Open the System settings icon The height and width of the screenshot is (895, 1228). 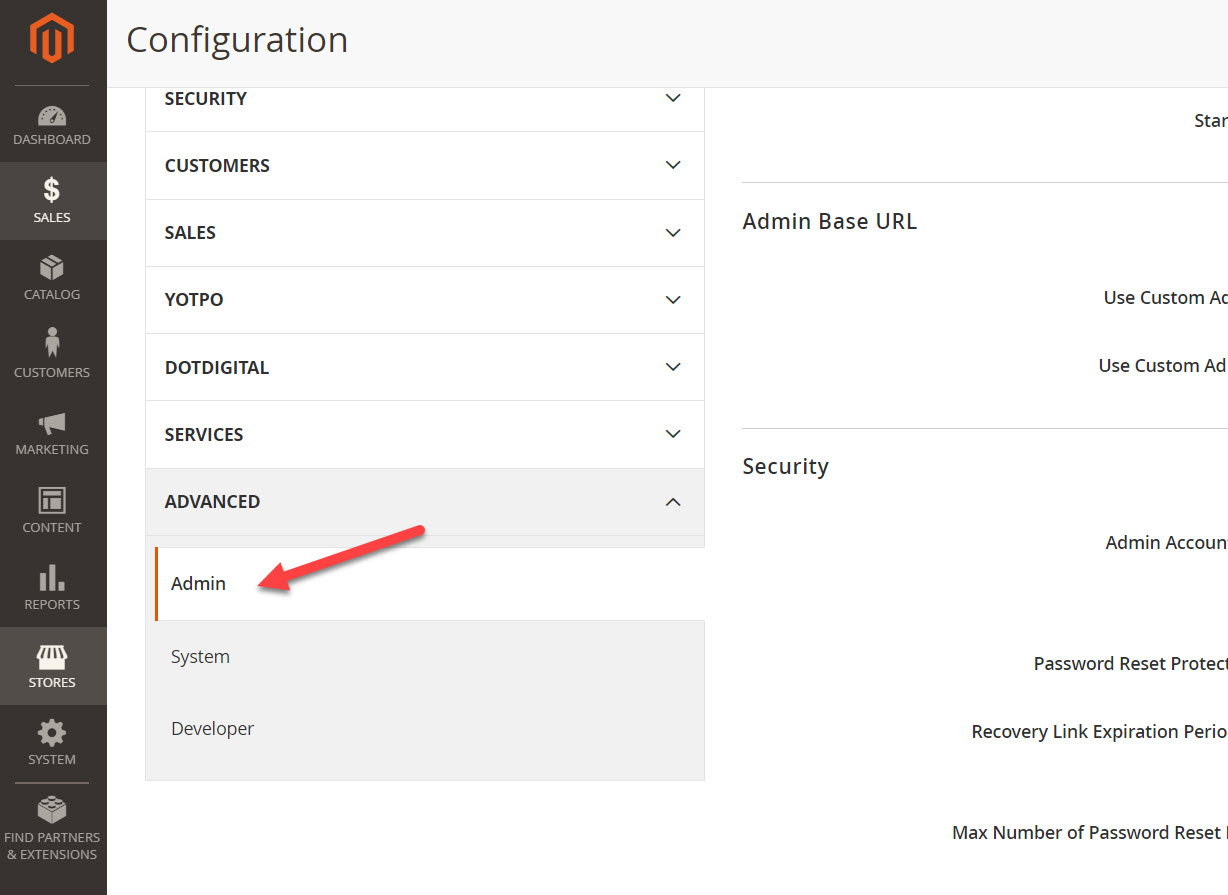(52, 743)
